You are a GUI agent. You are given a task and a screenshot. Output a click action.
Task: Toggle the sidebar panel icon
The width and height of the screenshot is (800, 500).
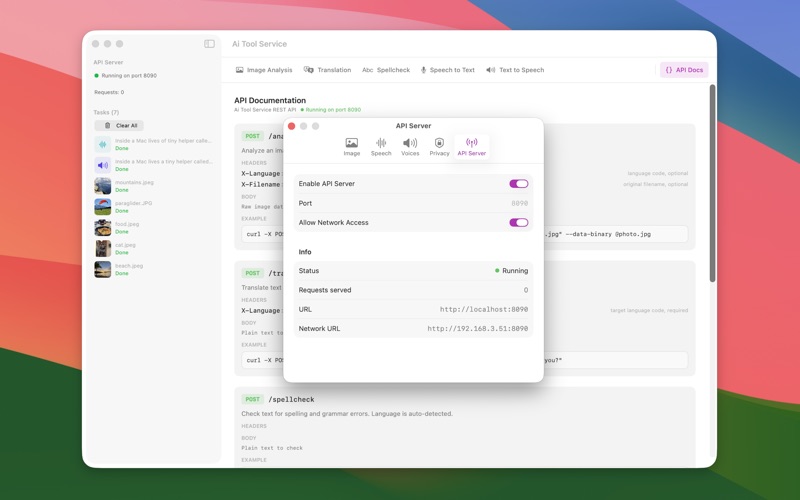209,44
